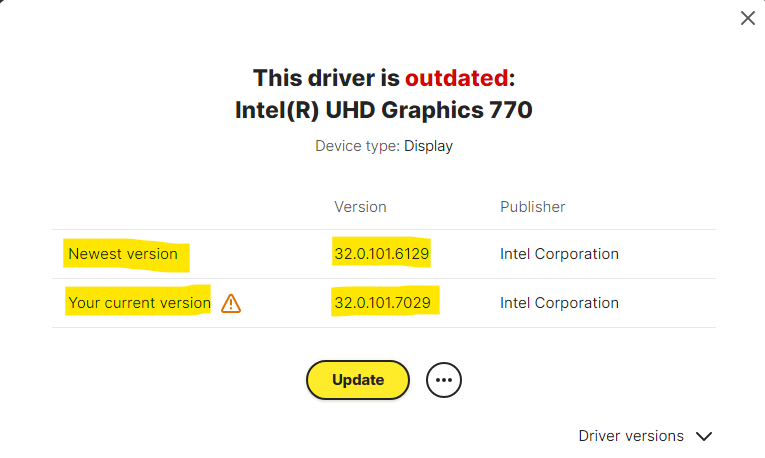This screenshot has height=458, width=765.
Task: Click the Display device type value
Action: (429, 146)
